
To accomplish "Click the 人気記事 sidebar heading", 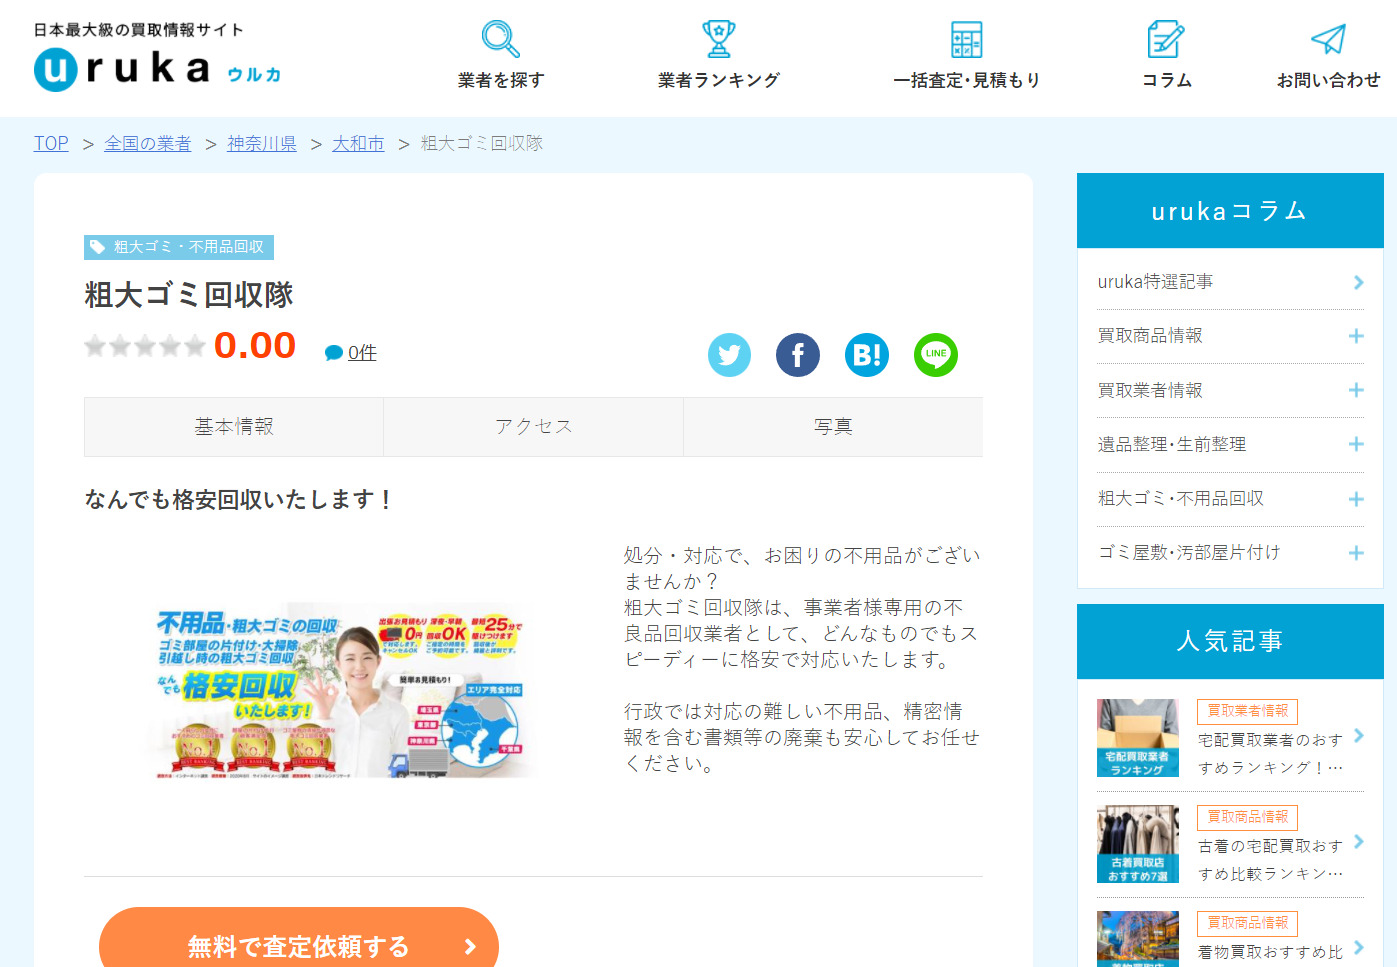I will coord(1230,641).
